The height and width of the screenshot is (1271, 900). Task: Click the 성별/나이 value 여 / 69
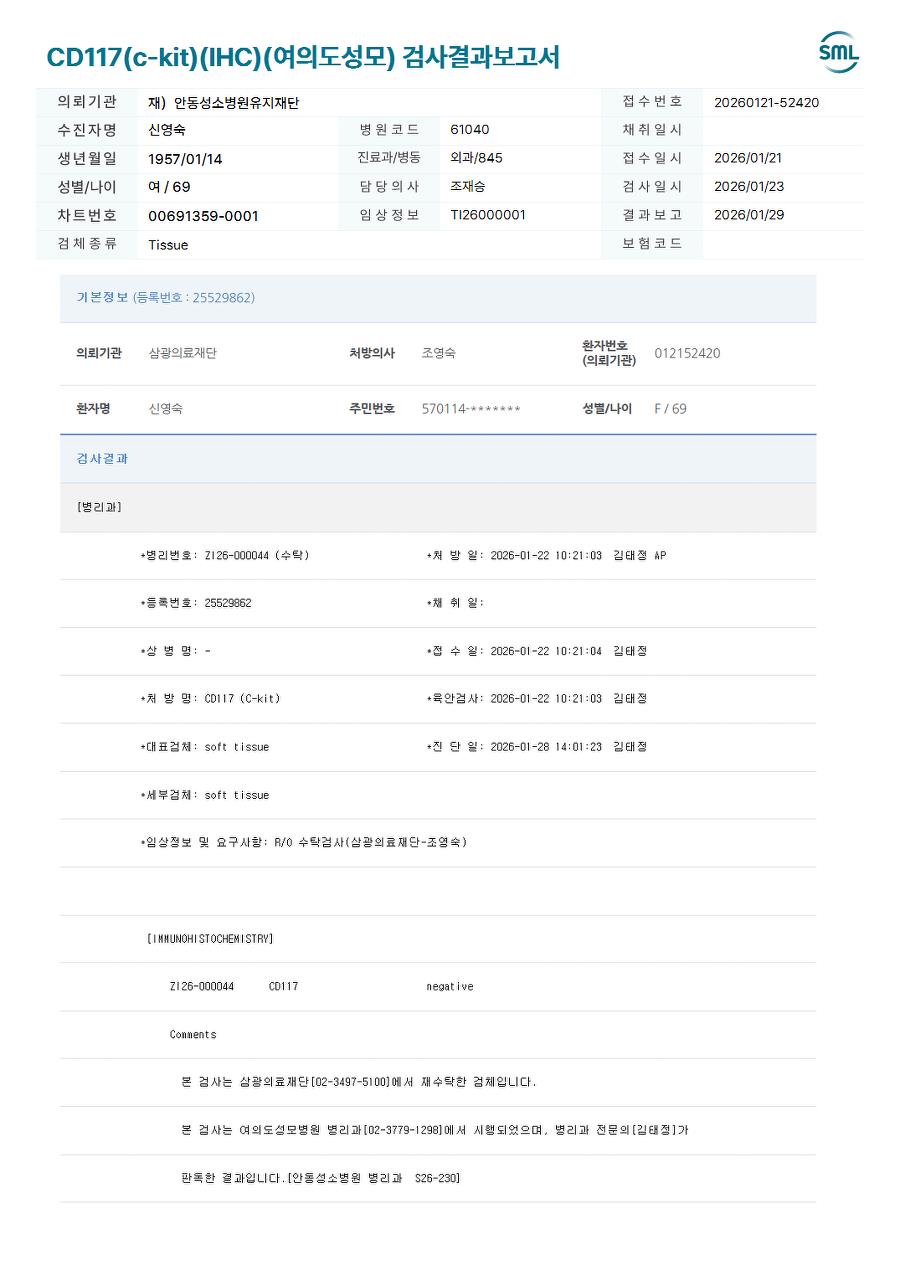pyautogui.click(x=169, y=187)
